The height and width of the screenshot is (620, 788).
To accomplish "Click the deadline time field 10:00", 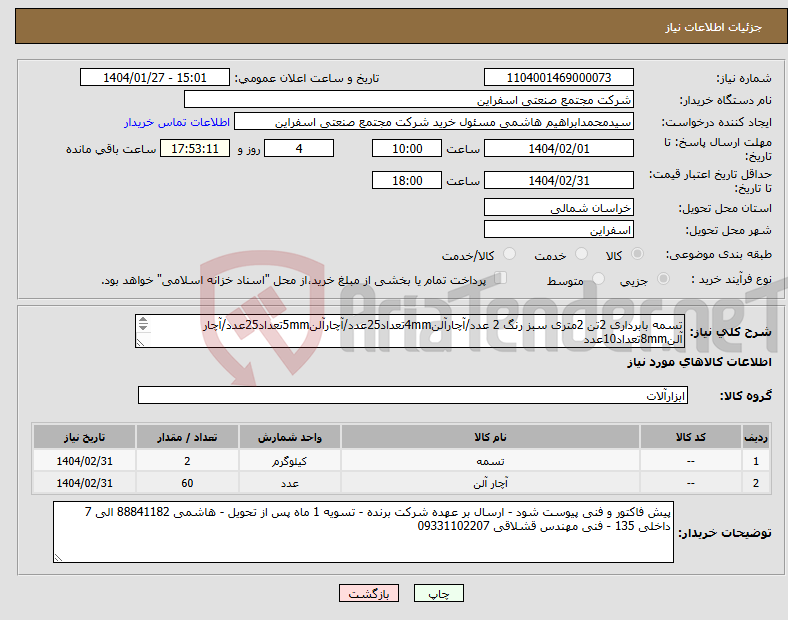I will [x=407, y=148].
